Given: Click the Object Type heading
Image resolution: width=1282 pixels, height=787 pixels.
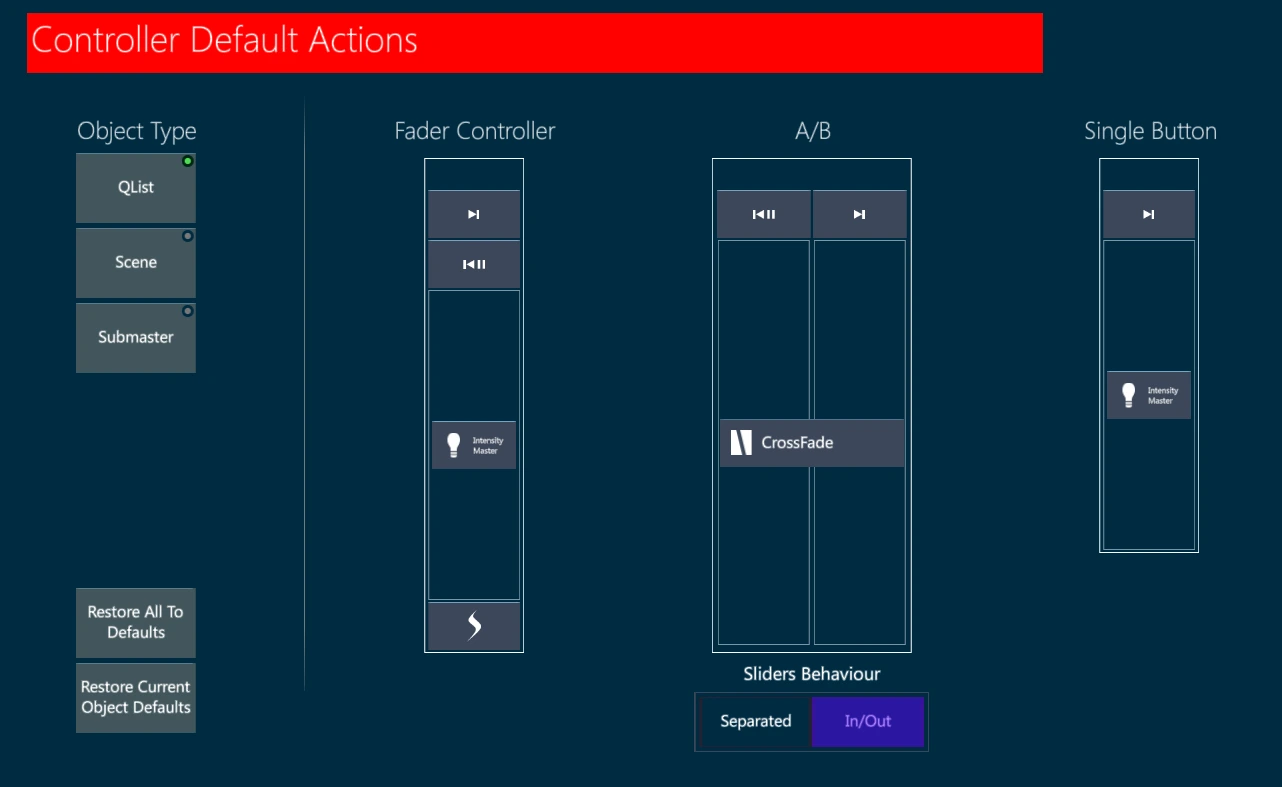Looking at the screenshot, I should 137,132.
